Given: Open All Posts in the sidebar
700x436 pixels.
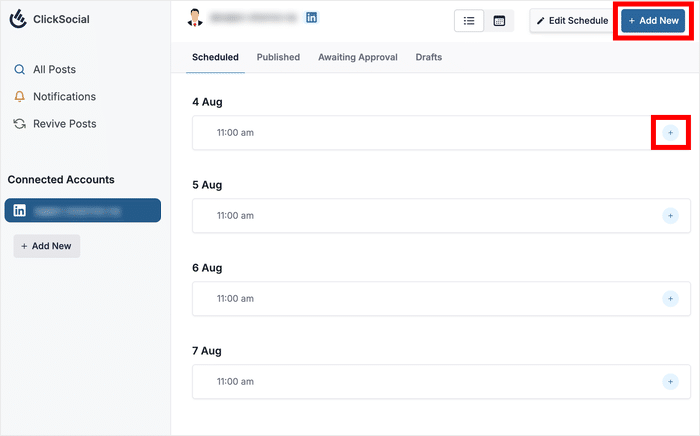Looking at the screenshot, I should pyautogui.click(x=45, y=70).
